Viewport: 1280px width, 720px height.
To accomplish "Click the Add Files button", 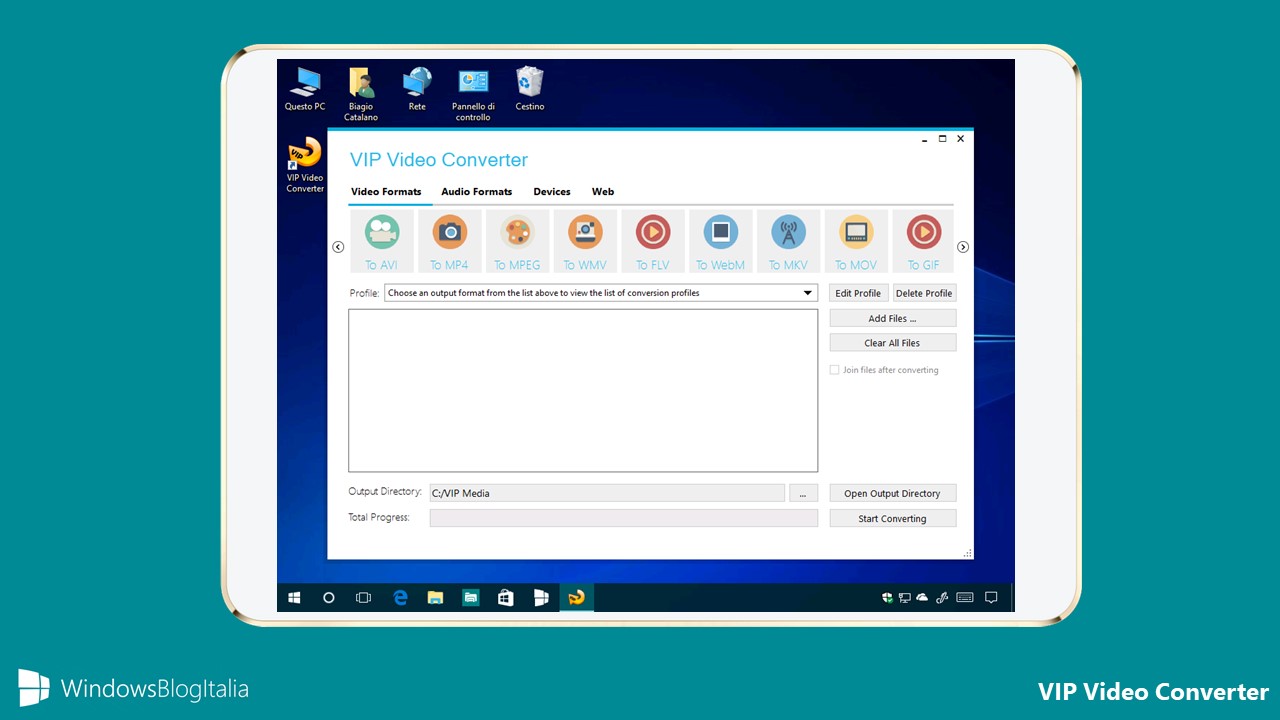I will [x=893, y=318].
